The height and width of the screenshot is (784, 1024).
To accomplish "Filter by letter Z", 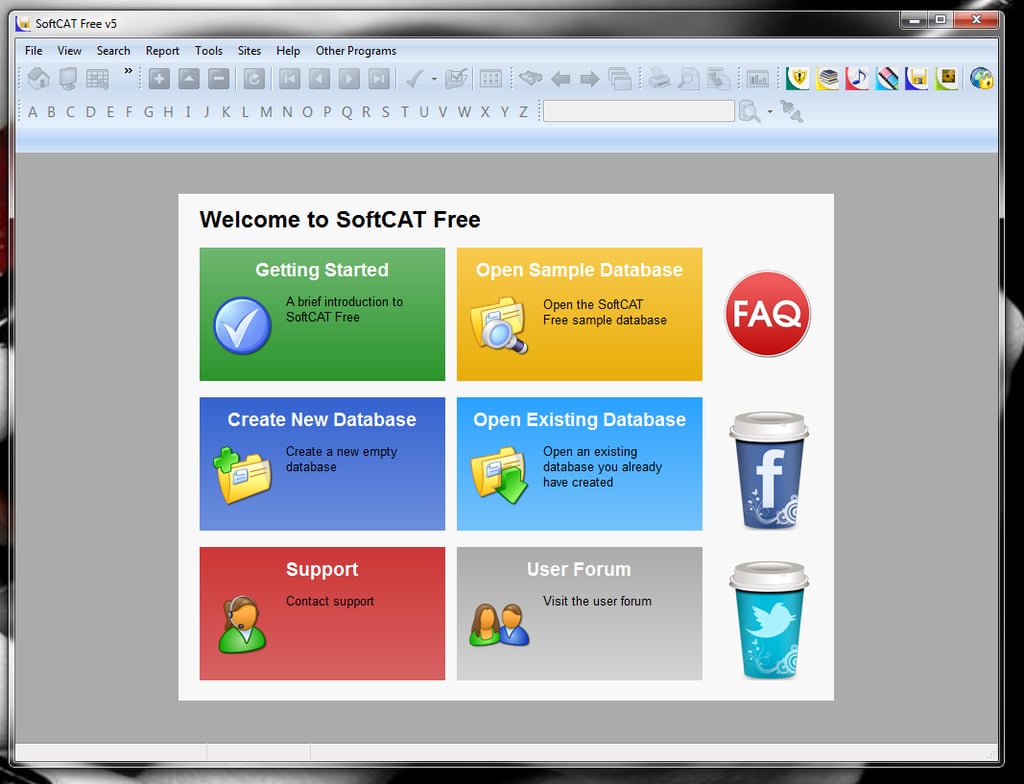I will click(x=523, y=112).
